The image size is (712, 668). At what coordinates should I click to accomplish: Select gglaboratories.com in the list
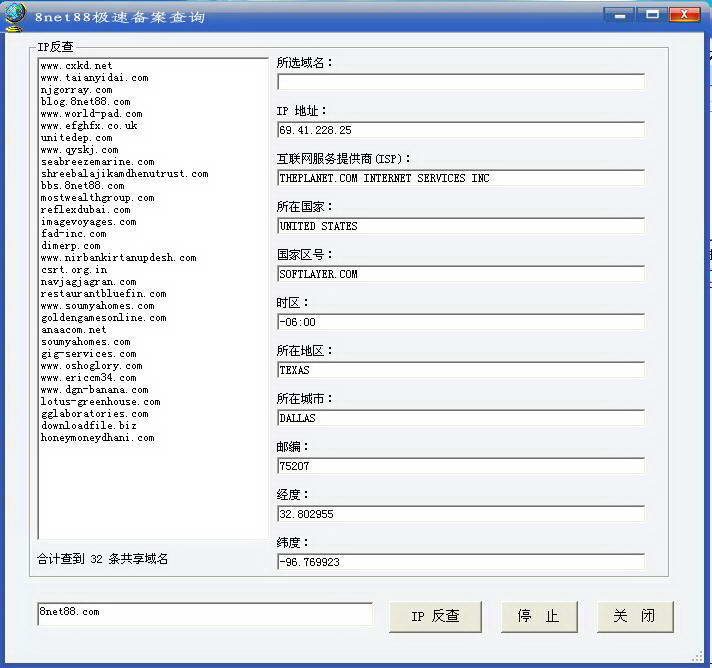pyautogui.click(x=94, y=414)
